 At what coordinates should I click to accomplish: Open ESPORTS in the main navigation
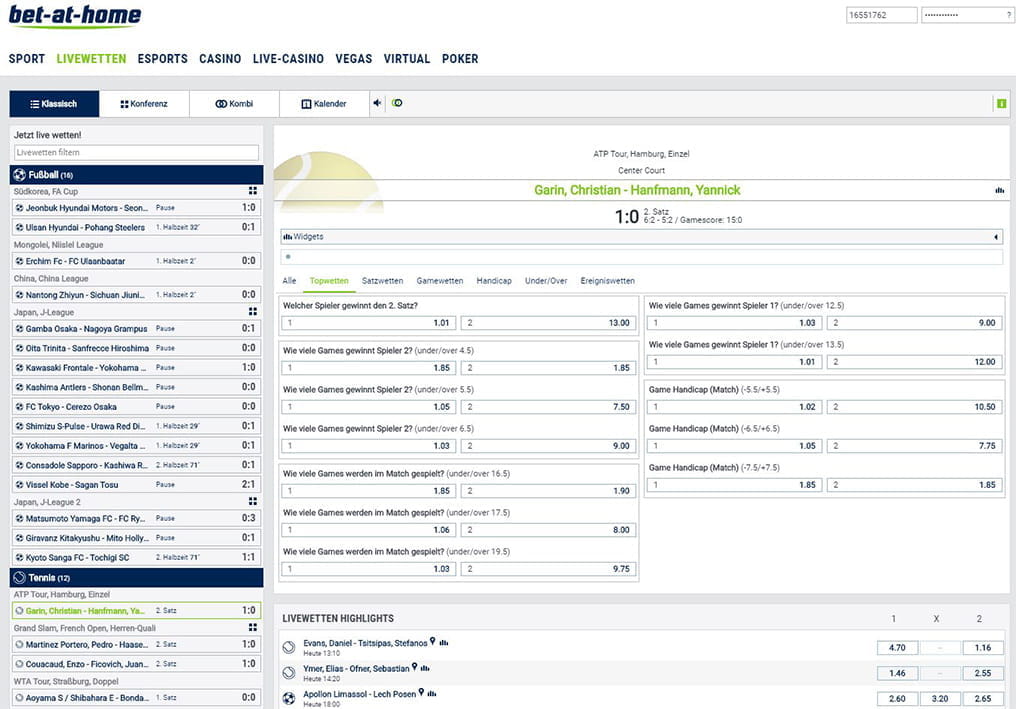[x=163, y=59]
